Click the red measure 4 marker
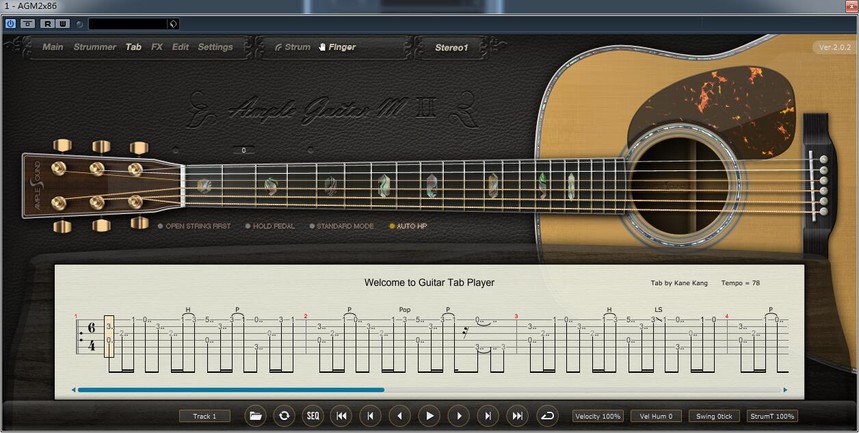This screenshot has height=433, width=859. [727, 316]
